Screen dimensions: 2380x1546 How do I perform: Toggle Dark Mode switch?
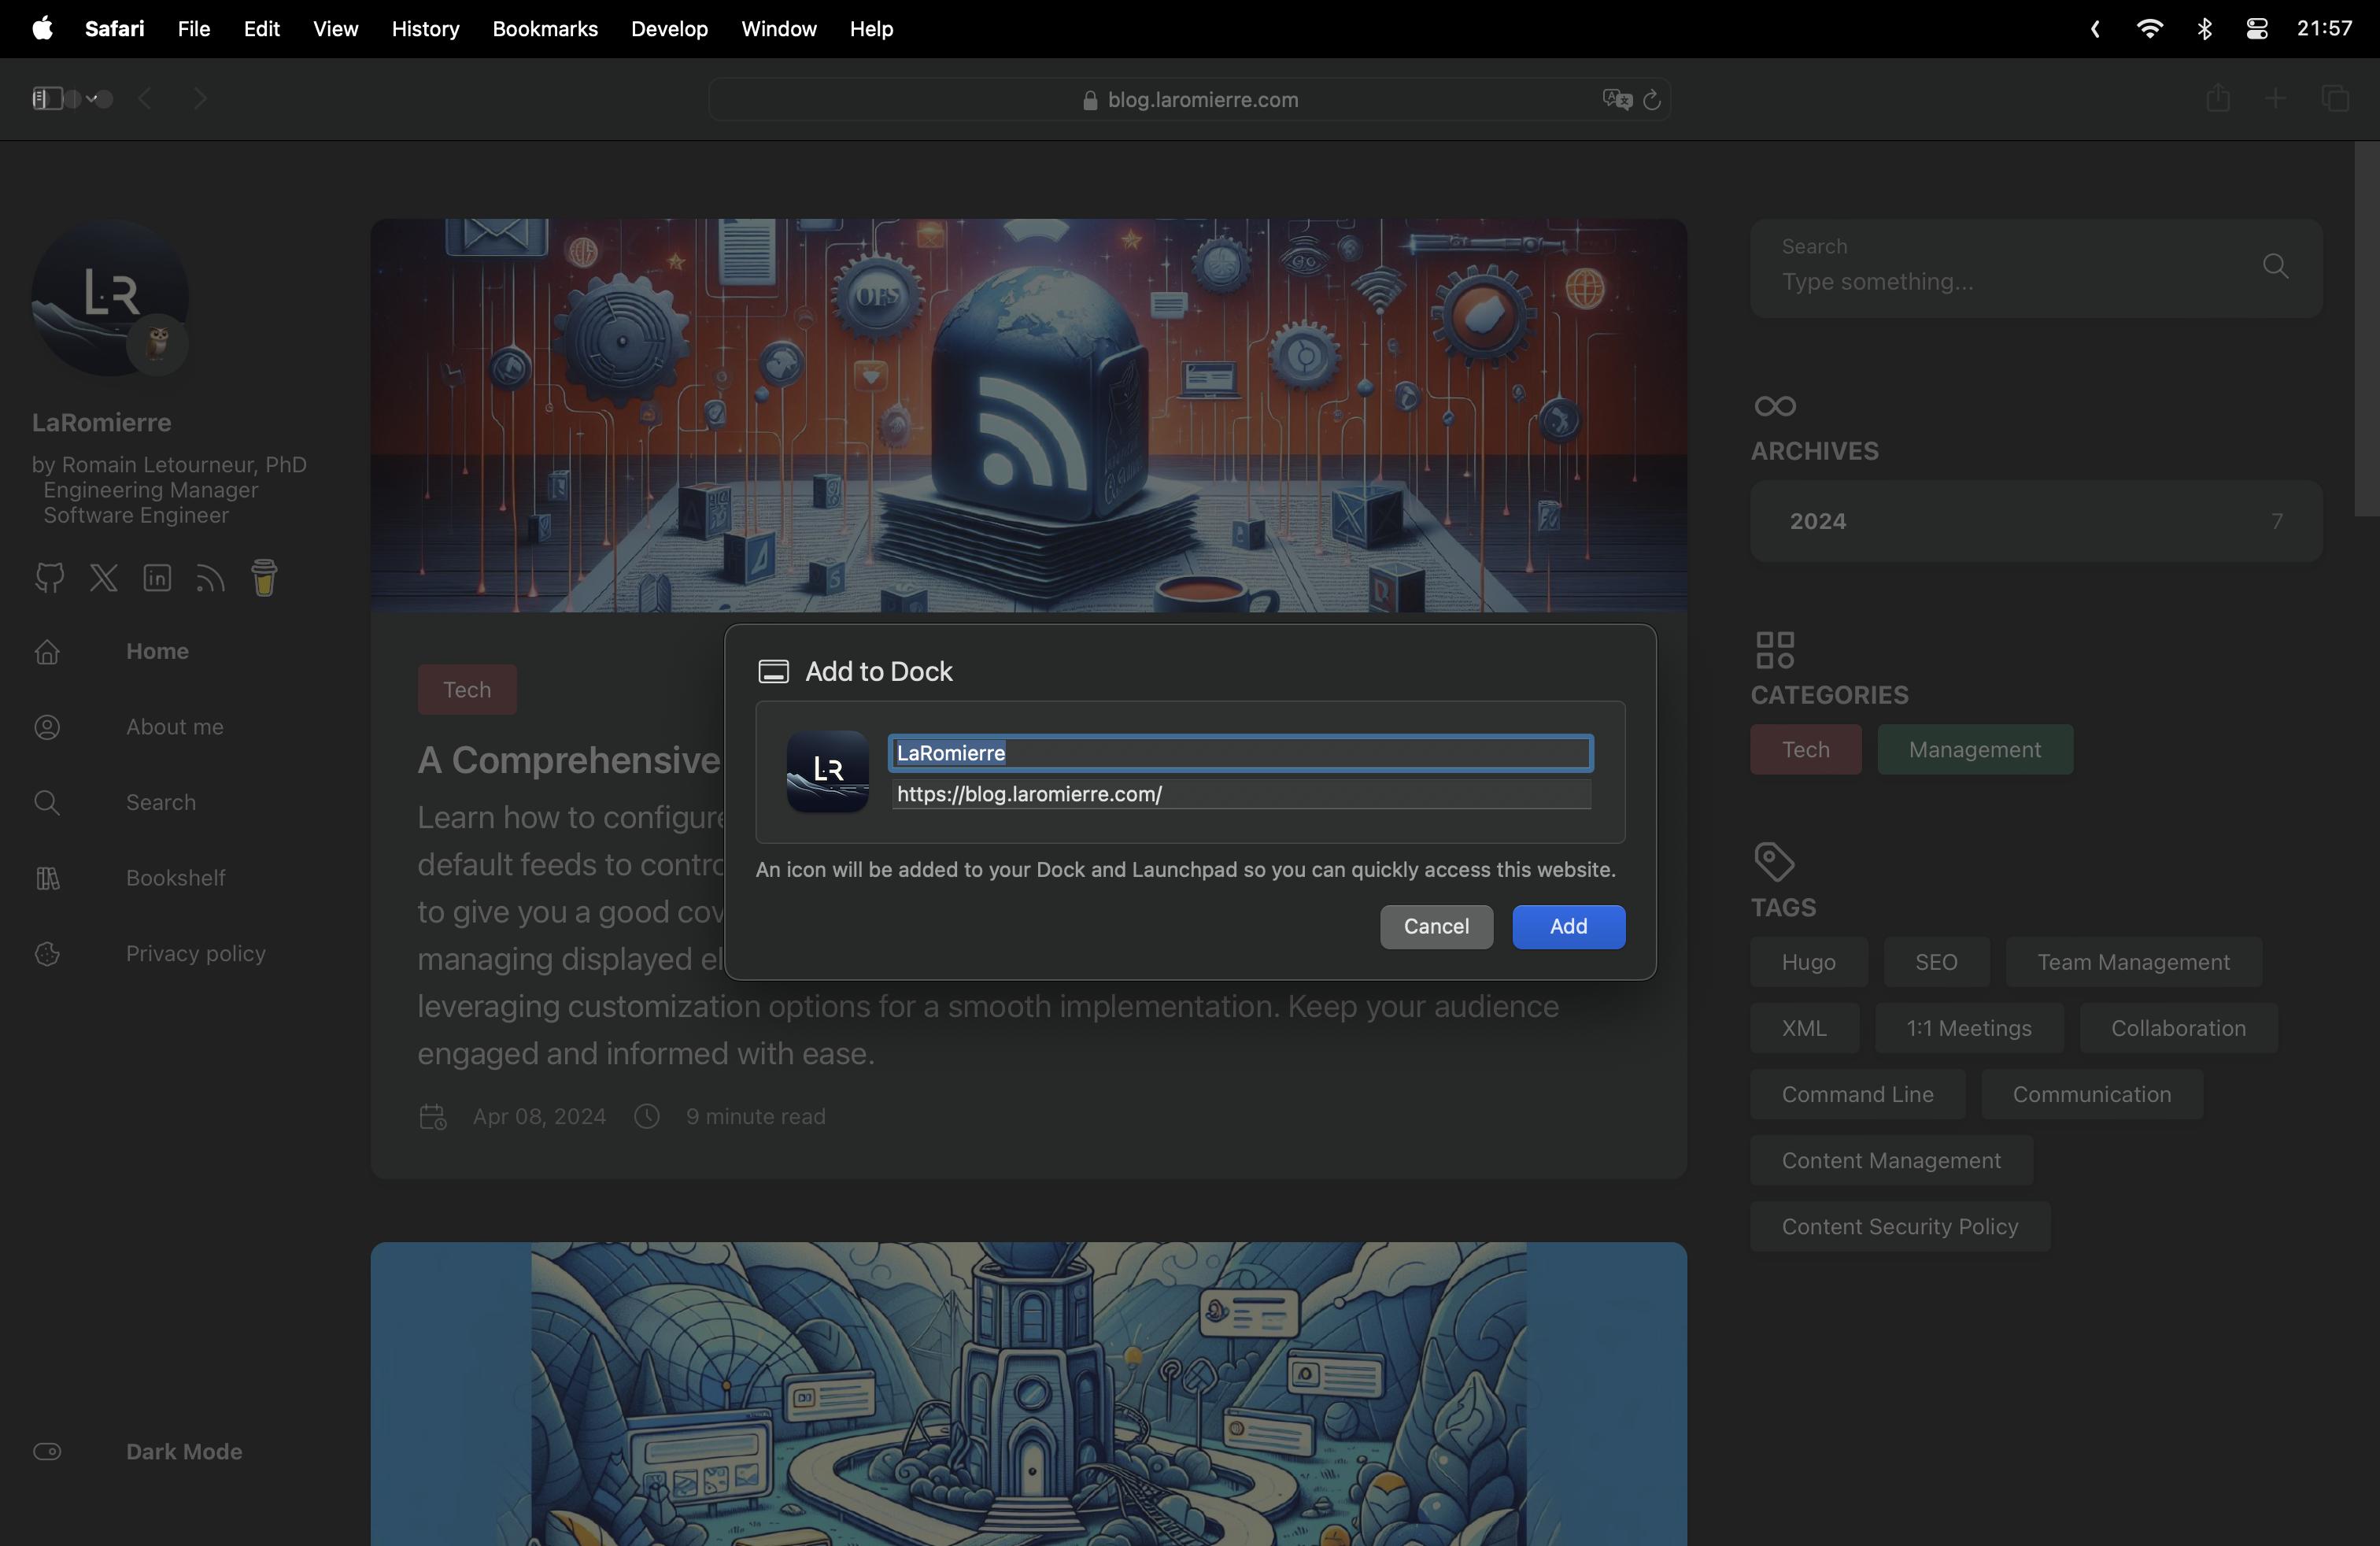click(47, 1451)
